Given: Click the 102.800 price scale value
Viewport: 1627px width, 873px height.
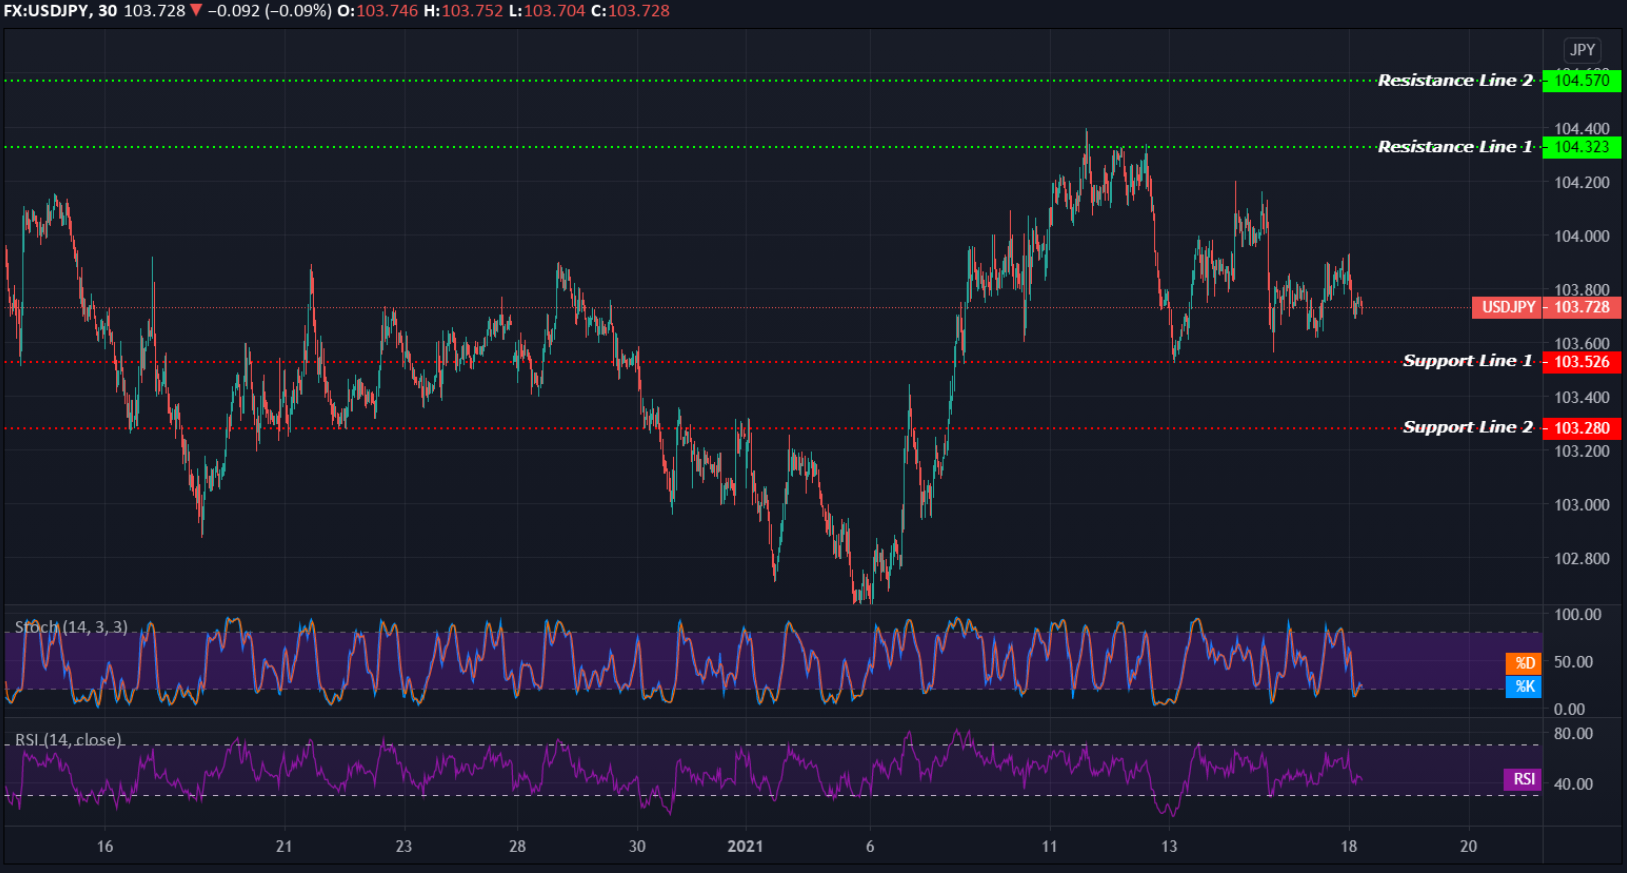Looking at the screenshot, I should click(x=1582, y=559).
